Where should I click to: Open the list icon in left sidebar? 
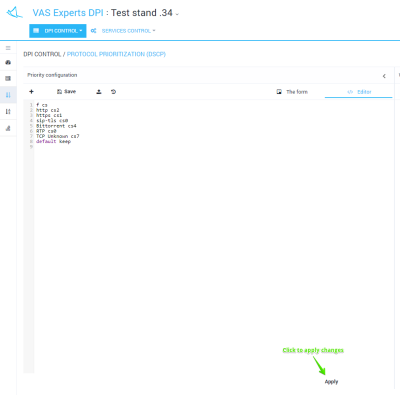(8, 78)
